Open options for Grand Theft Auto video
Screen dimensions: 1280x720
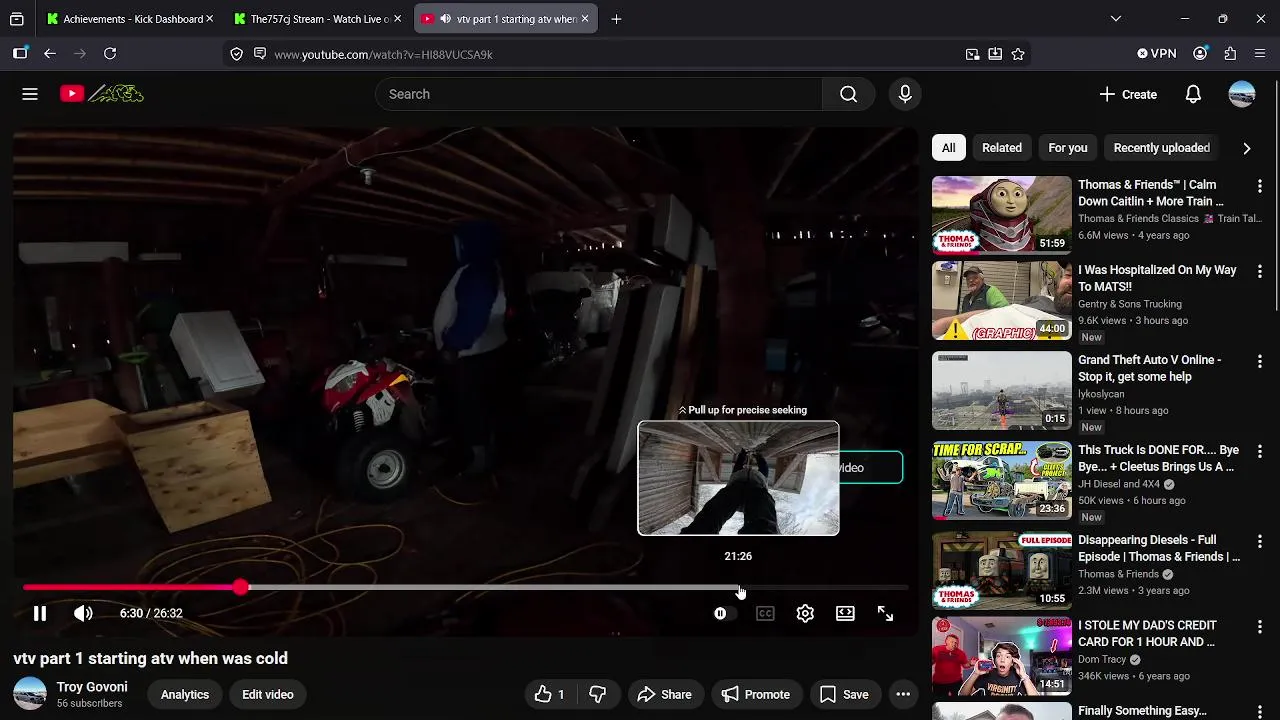pyautogui.click(x=1259, y=362)
